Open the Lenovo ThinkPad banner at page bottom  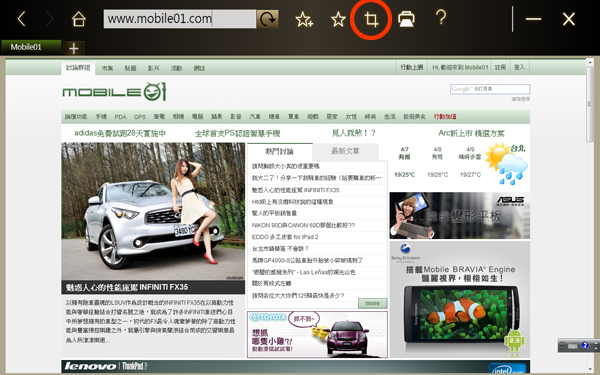(x=295, y=367)
